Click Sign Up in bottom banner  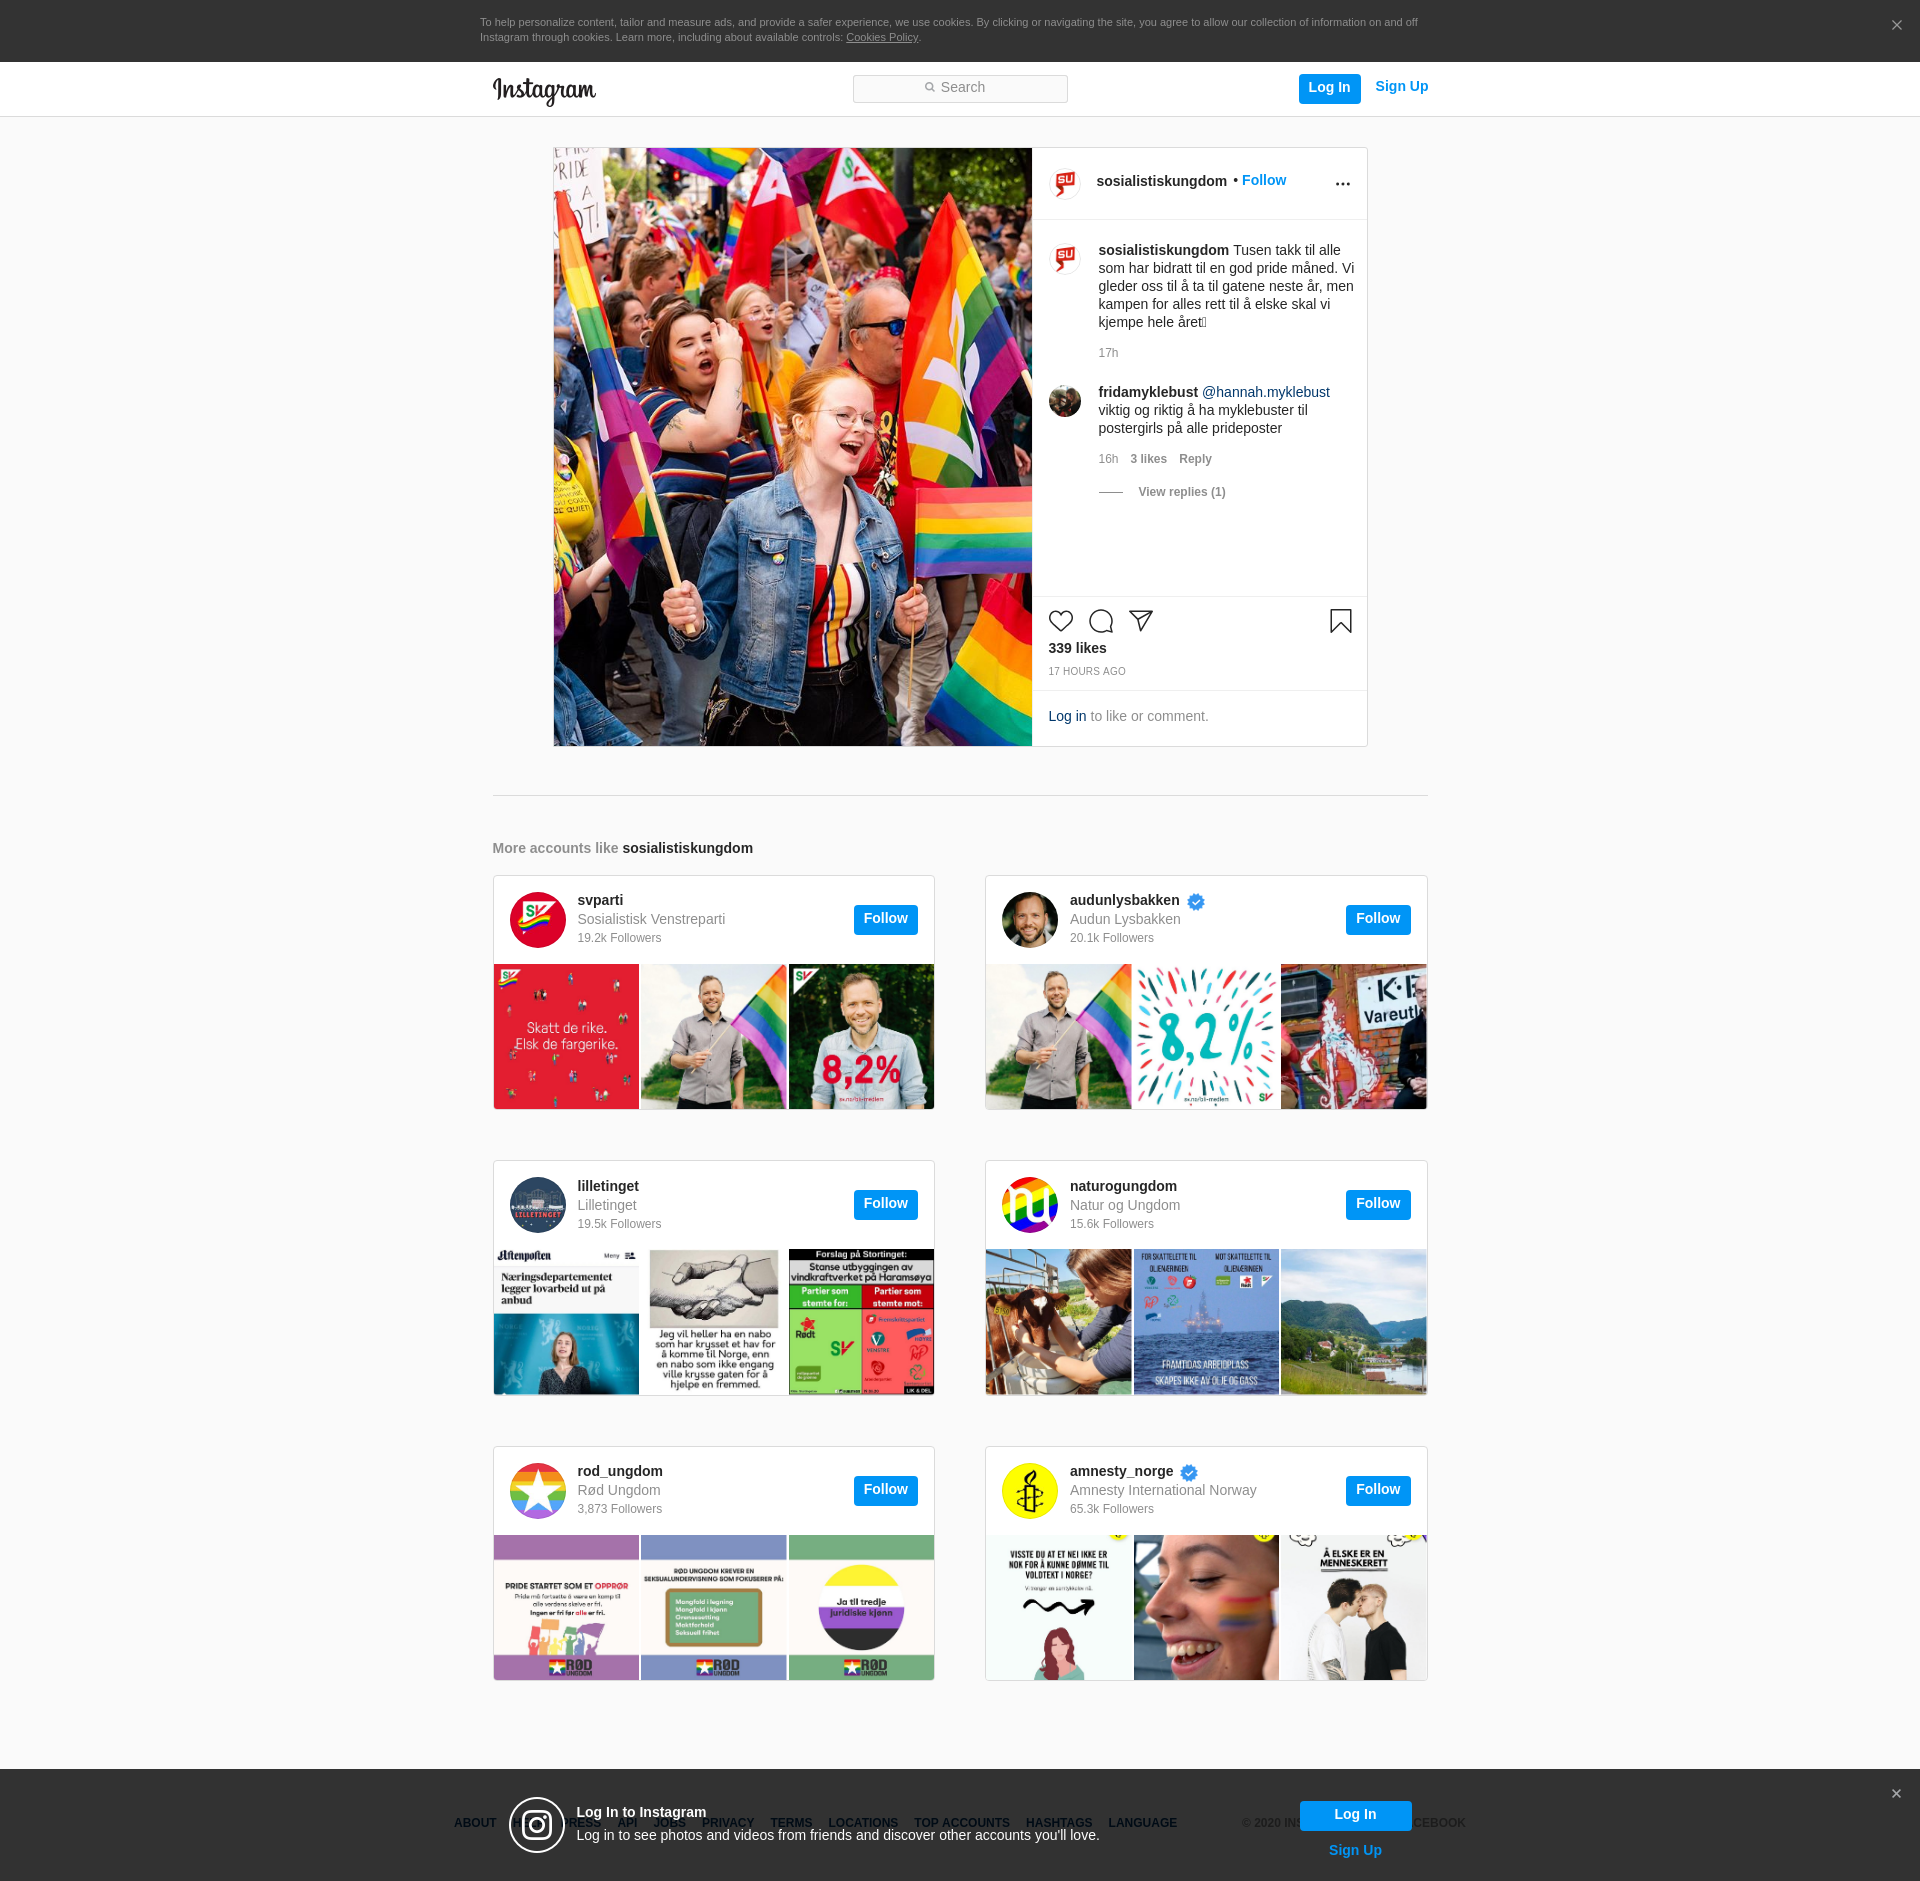(1355, 1850)
